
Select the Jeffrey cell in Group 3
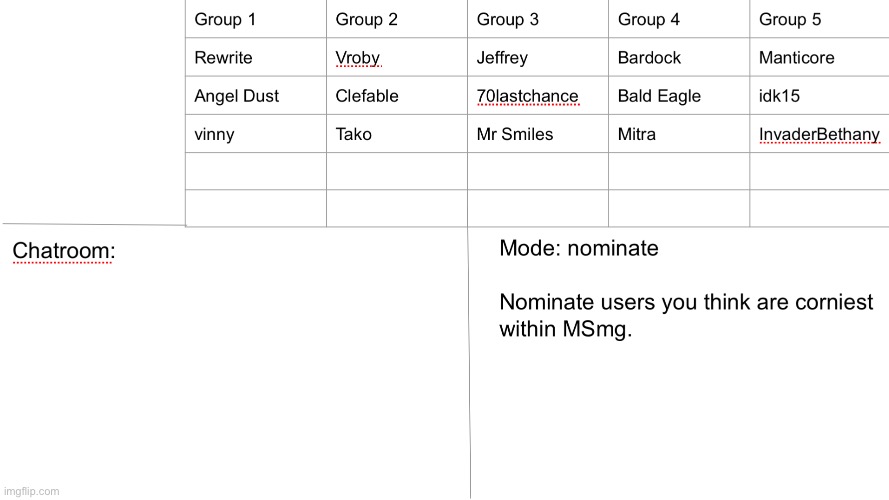[x=538, y=57]
